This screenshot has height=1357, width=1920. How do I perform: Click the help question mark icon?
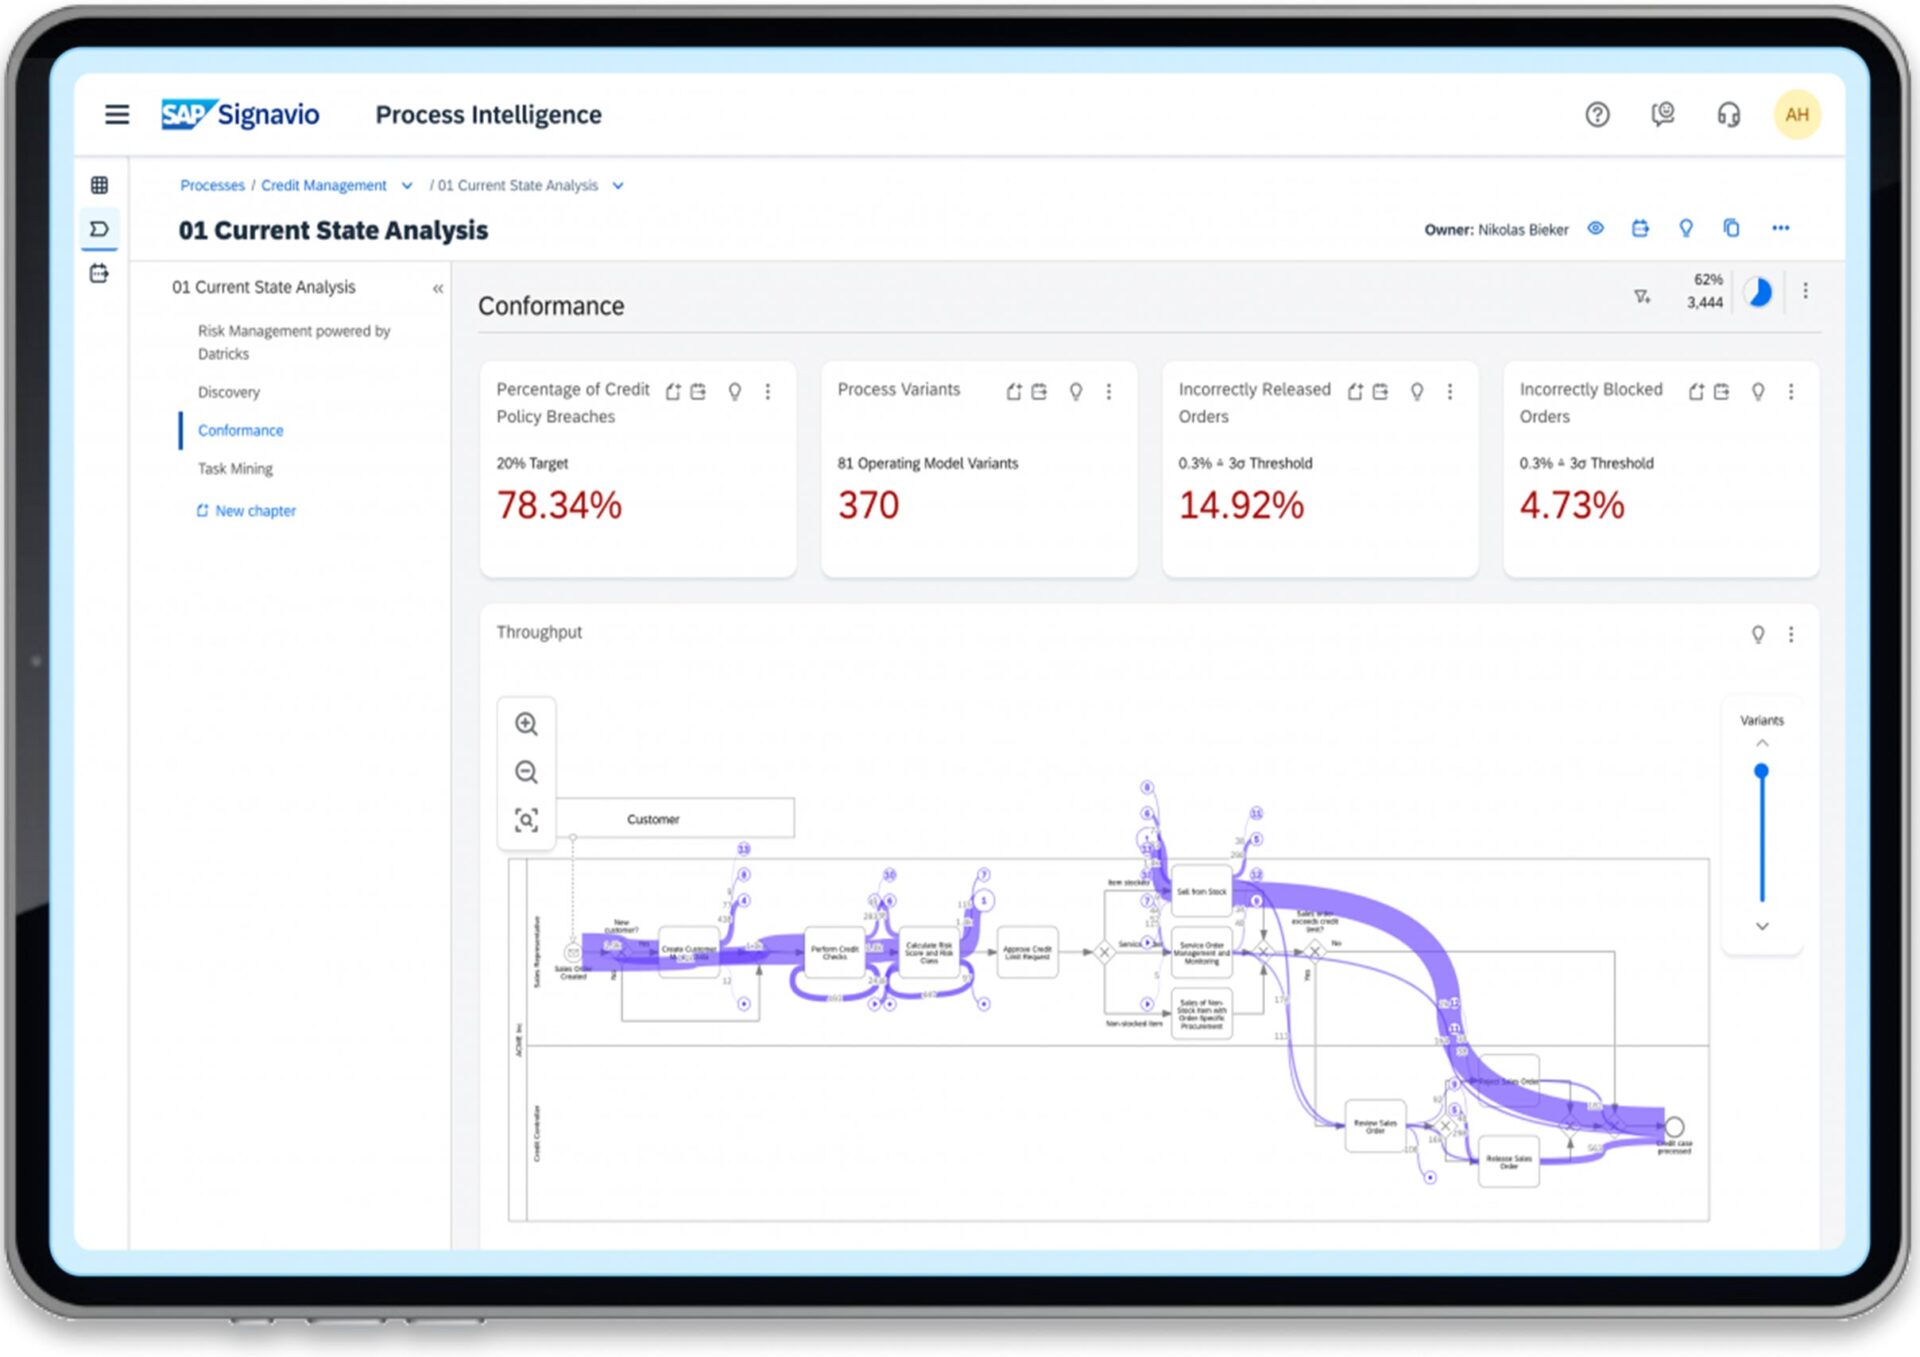tap(1597, 115)
